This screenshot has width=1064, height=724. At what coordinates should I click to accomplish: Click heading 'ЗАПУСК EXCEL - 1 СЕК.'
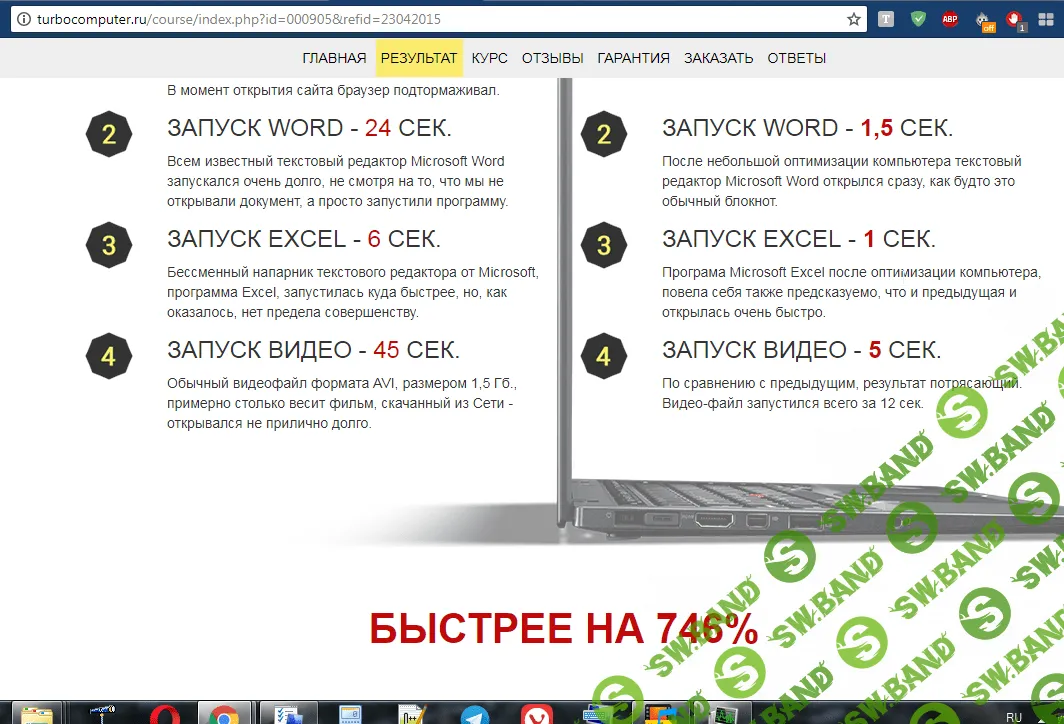click(799, 239)
